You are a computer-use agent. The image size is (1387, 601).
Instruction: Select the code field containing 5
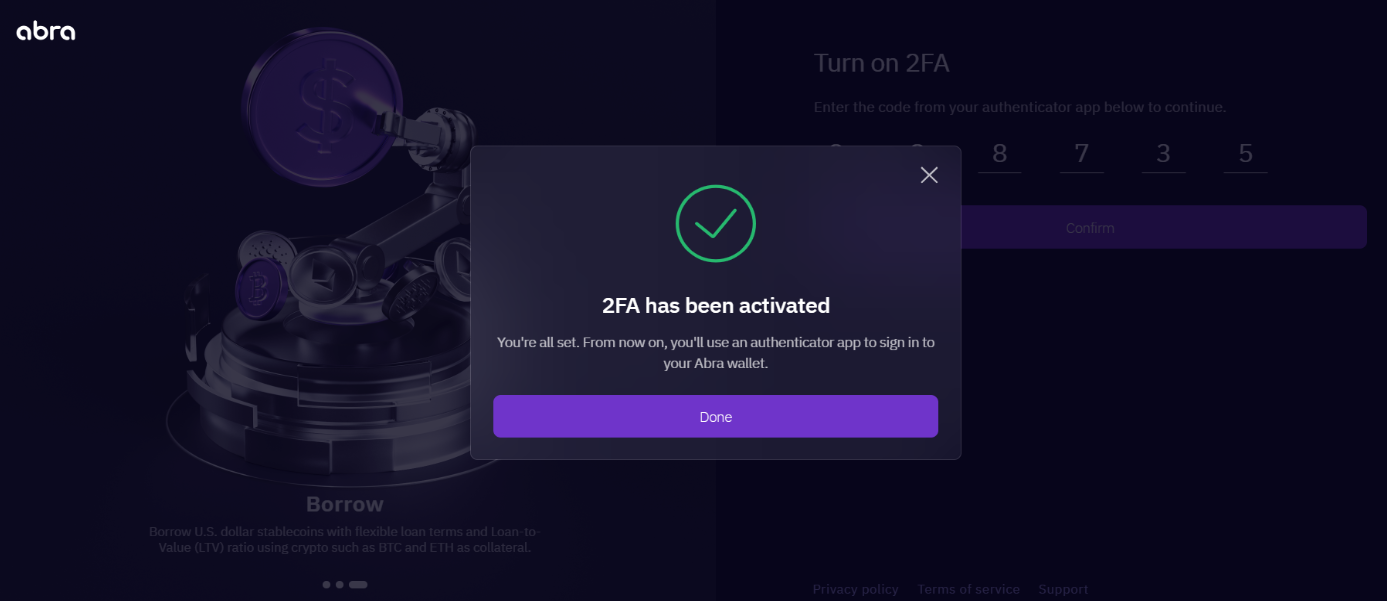(x=1245, y=154)
